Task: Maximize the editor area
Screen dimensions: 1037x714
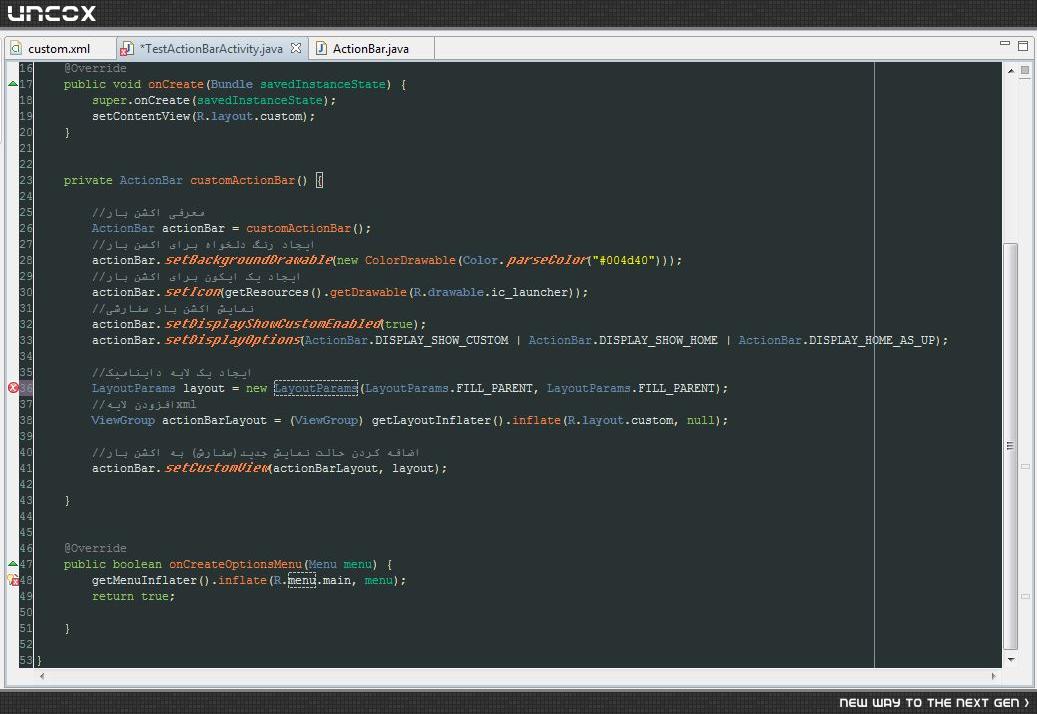Action: pyautogui.click(x=1022, y=46)
